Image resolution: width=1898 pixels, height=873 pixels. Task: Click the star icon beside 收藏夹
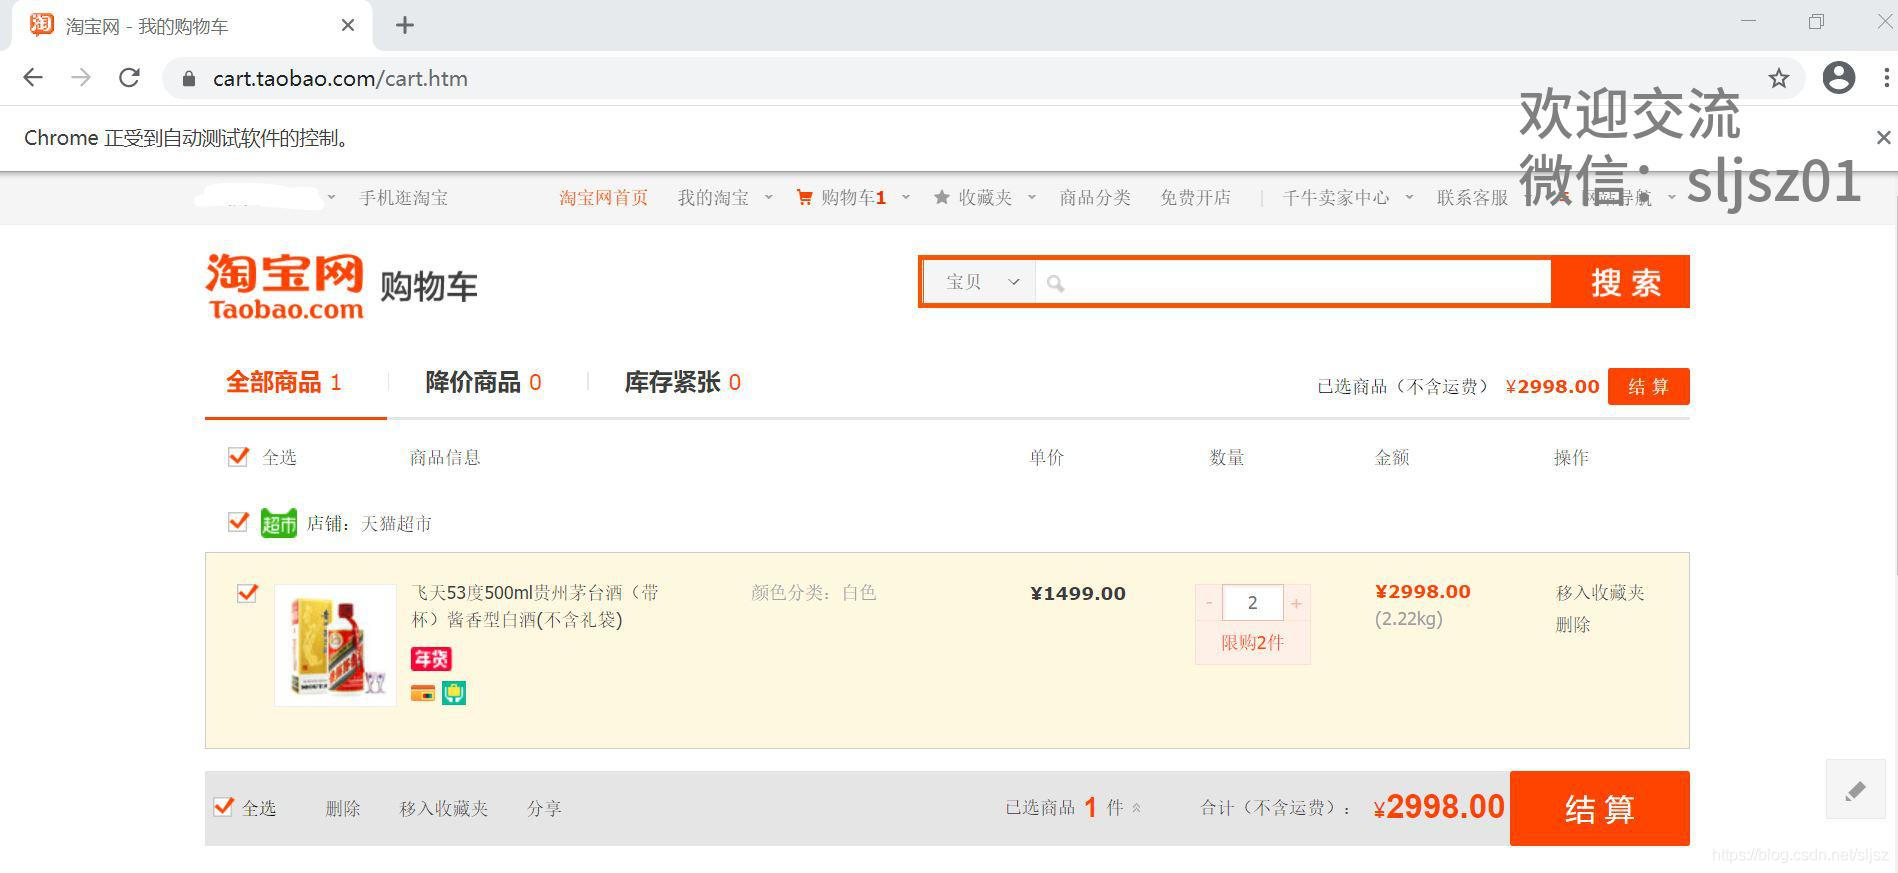coord(941,198)
